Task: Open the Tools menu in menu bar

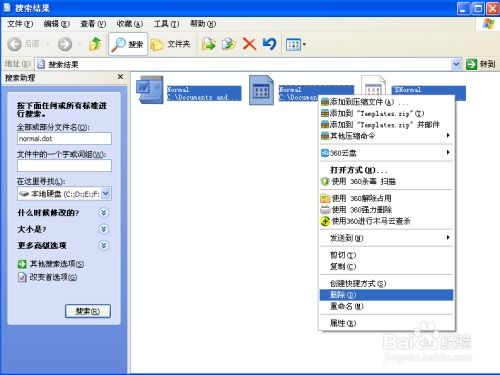Action: point(166,24)
